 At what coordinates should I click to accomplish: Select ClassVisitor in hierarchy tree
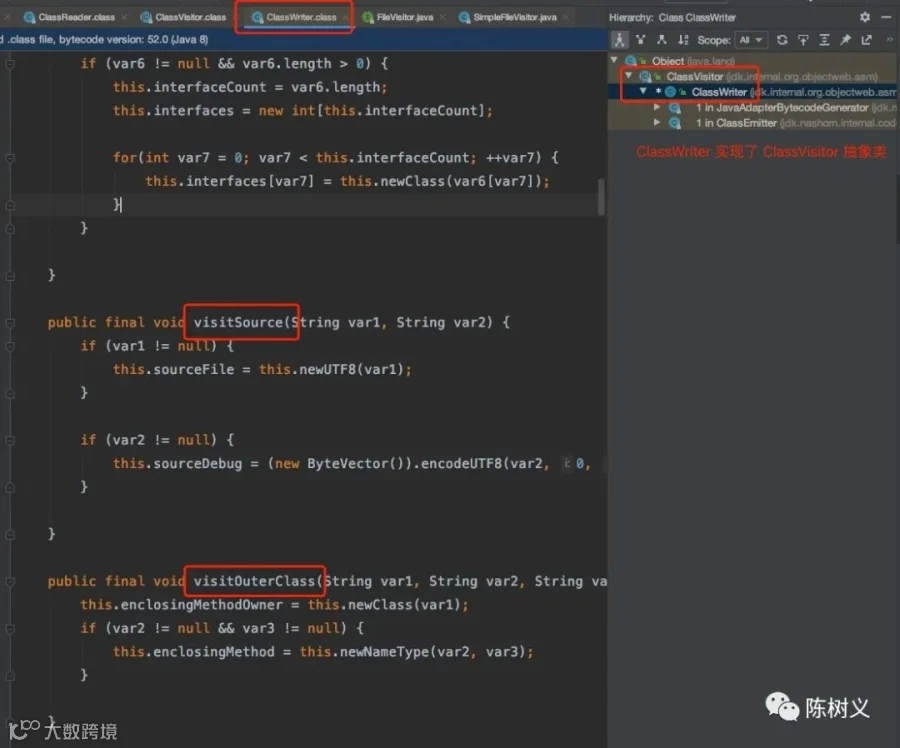pos(695,76)
